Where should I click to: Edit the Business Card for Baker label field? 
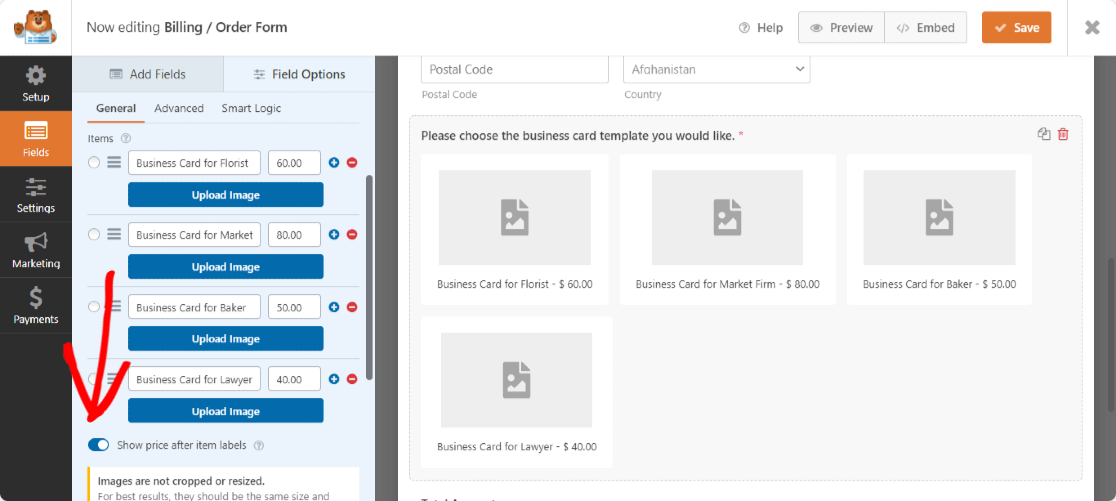pyautogui.click(x=194, y=307)
